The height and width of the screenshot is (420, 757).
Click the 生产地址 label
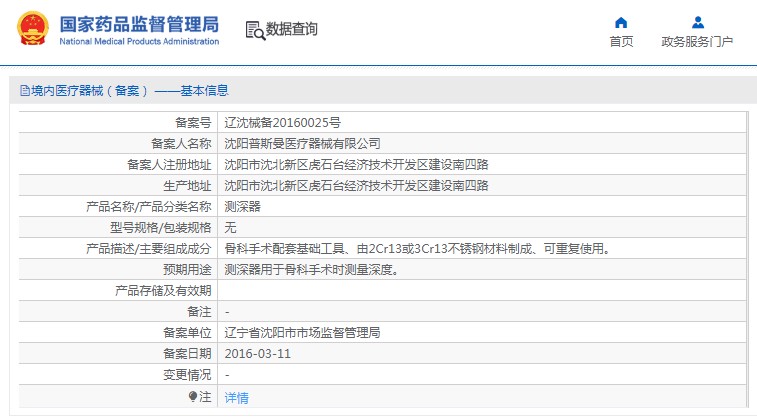pos(187,185)
